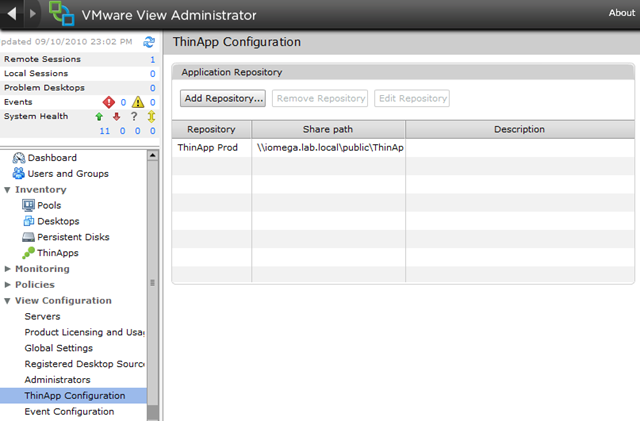
Task: Expand the Policies section
Action: click(7, 285)
